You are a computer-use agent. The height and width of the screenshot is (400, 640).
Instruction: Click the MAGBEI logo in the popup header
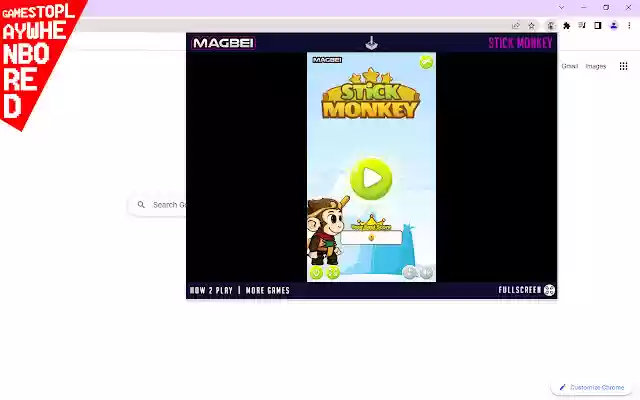pos(223,43)
